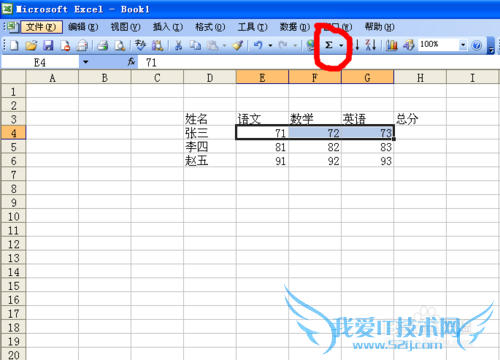The height and width of the screenshot is (360, 500).
Task: Click the AutoSum sigma button
Action: [x=329, y=45]
